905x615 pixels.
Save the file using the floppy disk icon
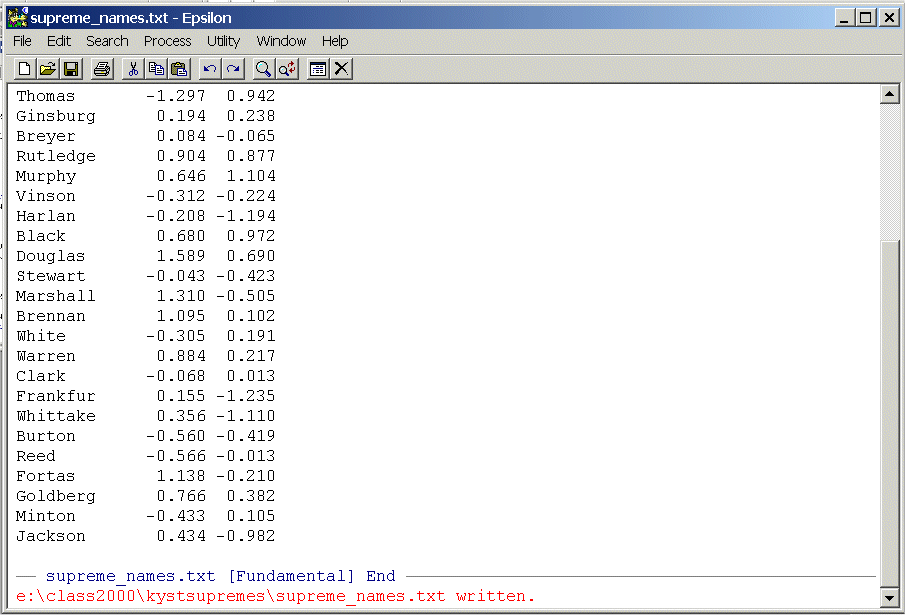[x=71, y=69]
